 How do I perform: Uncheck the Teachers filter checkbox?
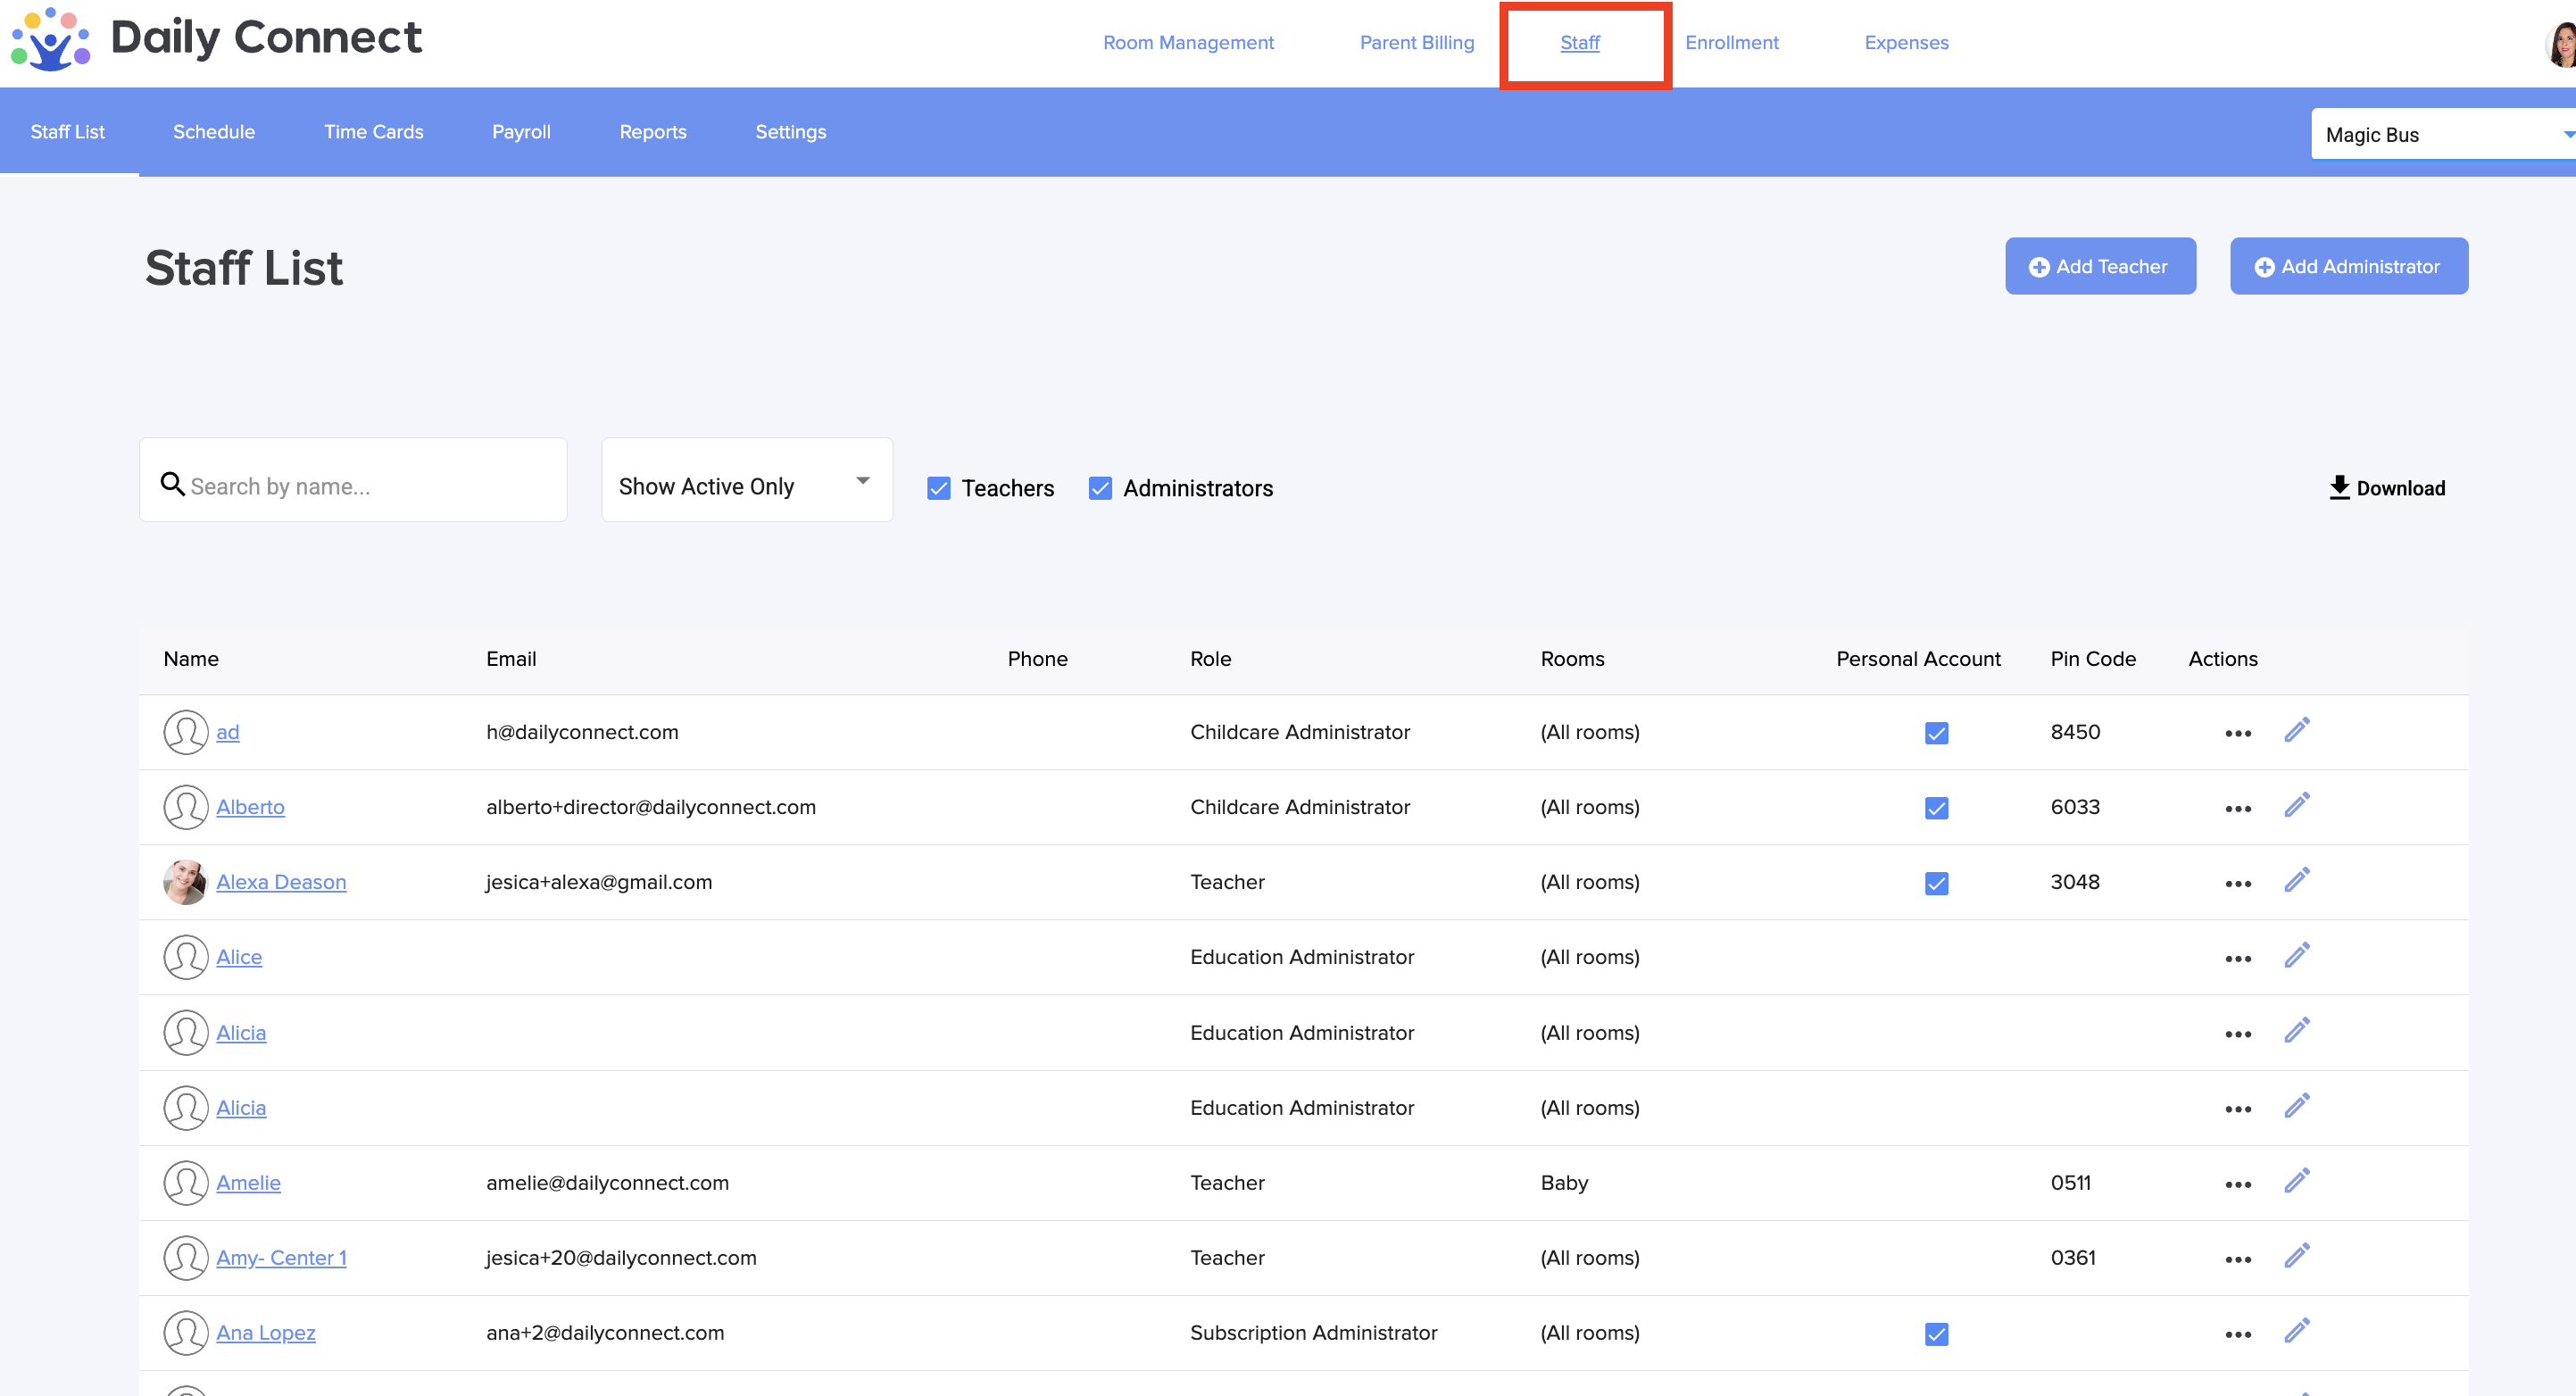[x=938, y=488]
